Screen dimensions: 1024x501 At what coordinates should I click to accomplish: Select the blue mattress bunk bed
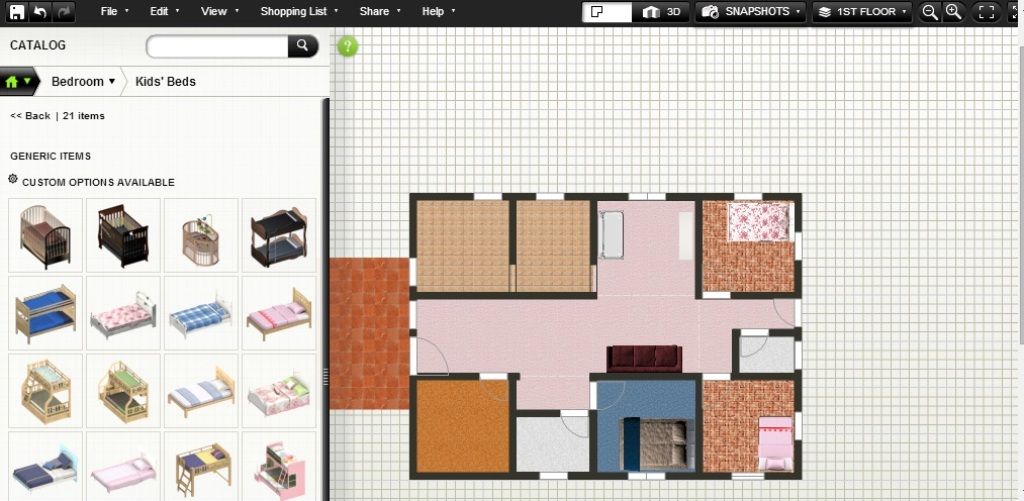45,313
